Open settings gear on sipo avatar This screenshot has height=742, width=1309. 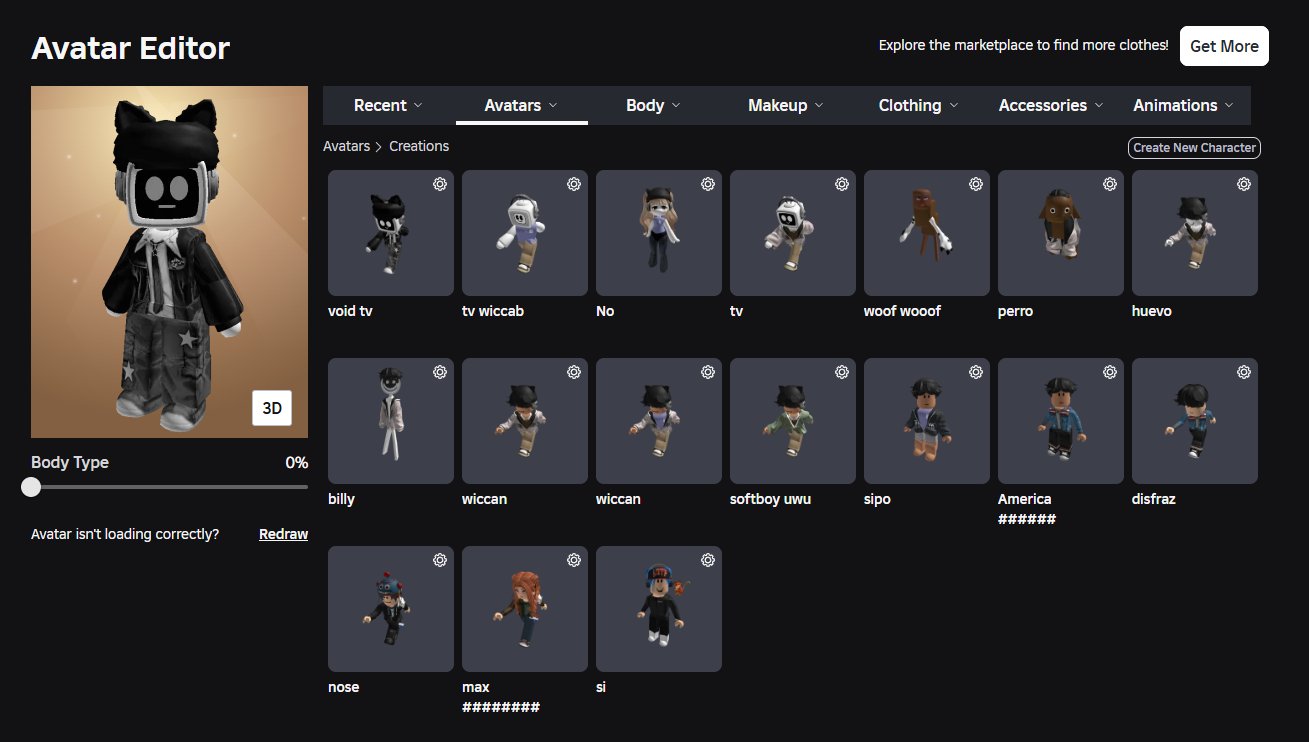pyautogui.click(x=976, y=372)
